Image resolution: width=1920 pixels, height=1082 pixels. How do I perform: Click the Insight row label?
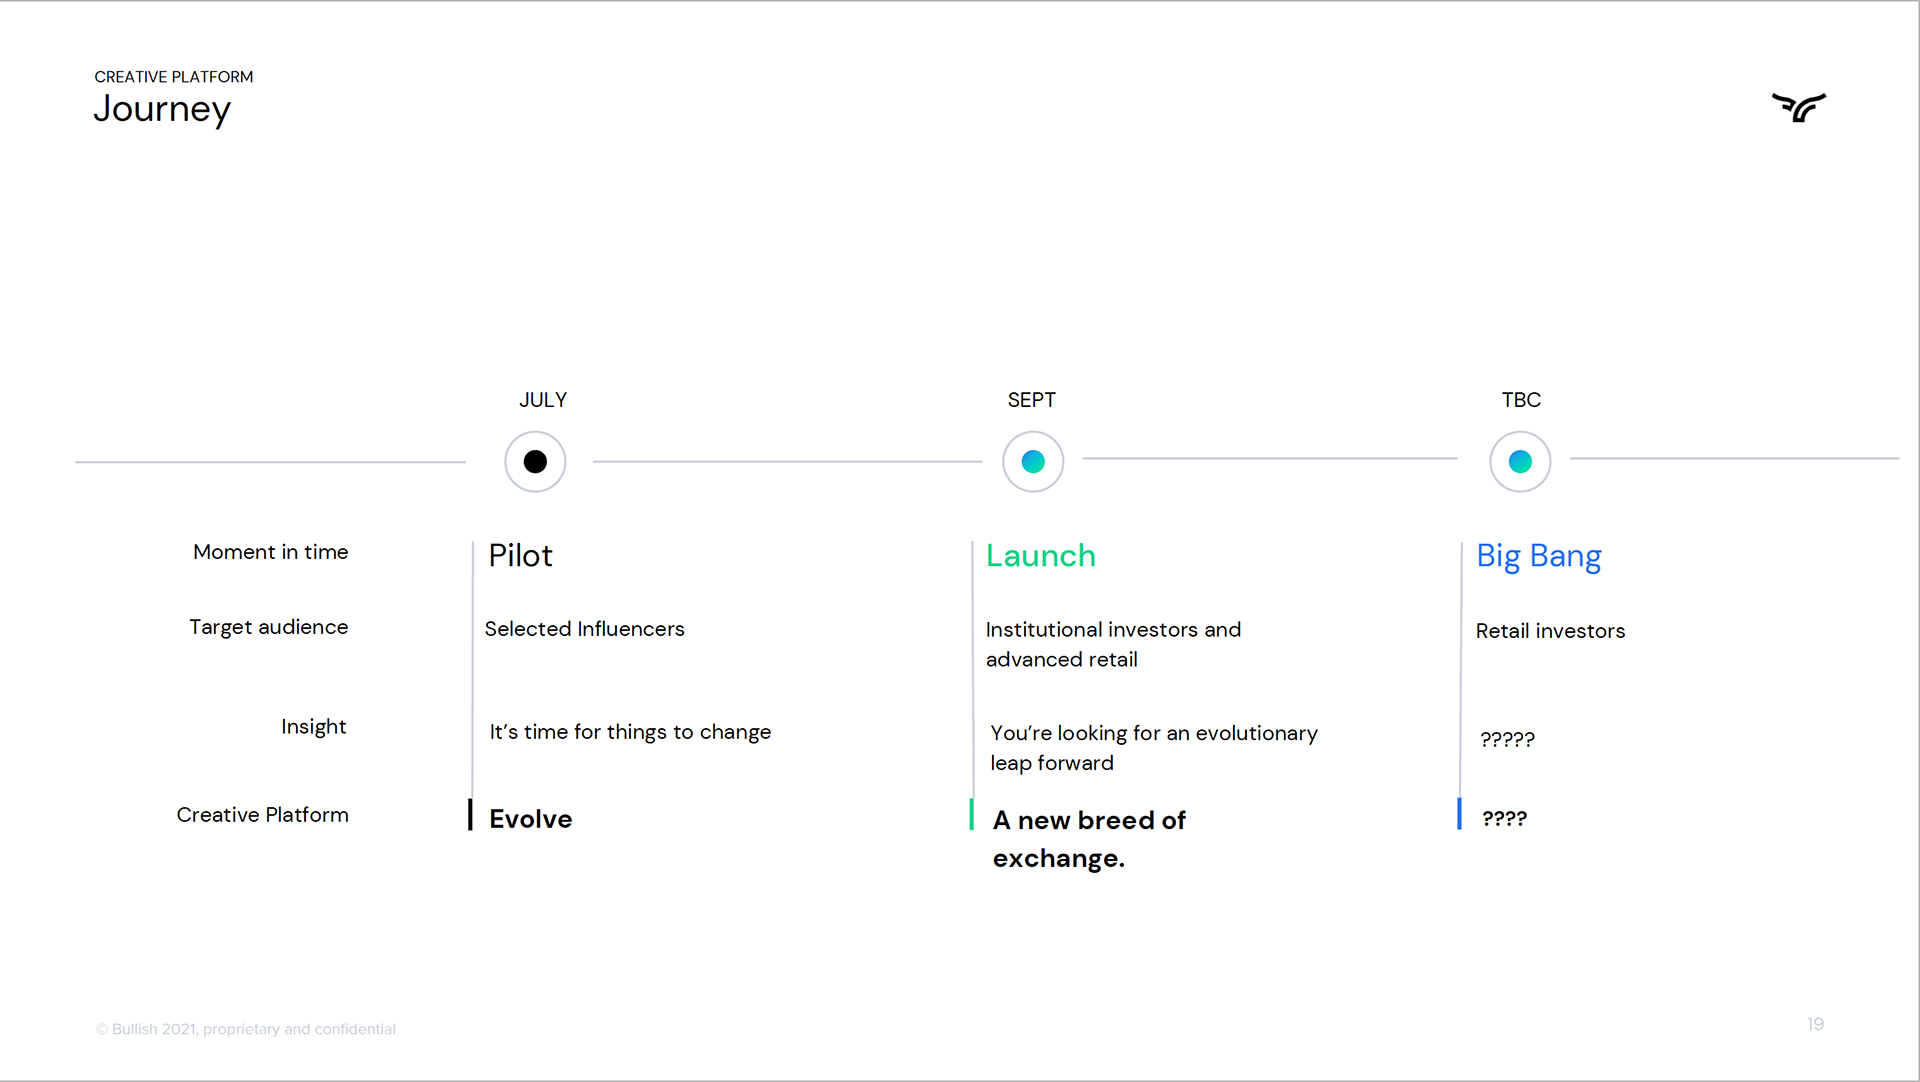(x=313, y=727)
